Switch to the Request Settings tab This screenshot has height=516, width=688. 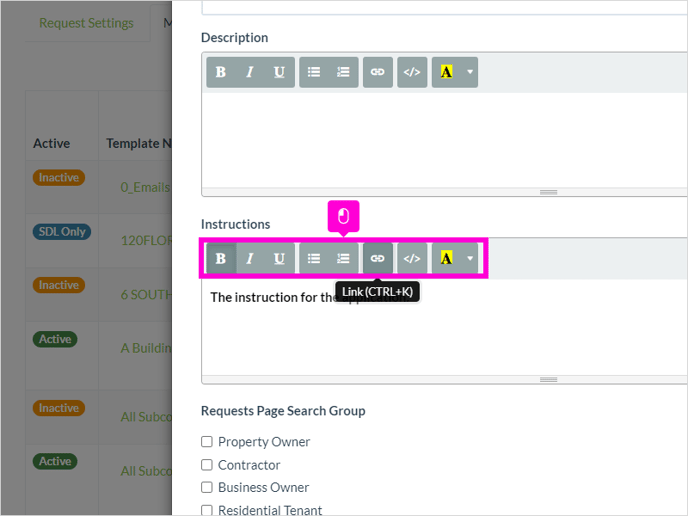pyautogui.click(x=86, y=23)
